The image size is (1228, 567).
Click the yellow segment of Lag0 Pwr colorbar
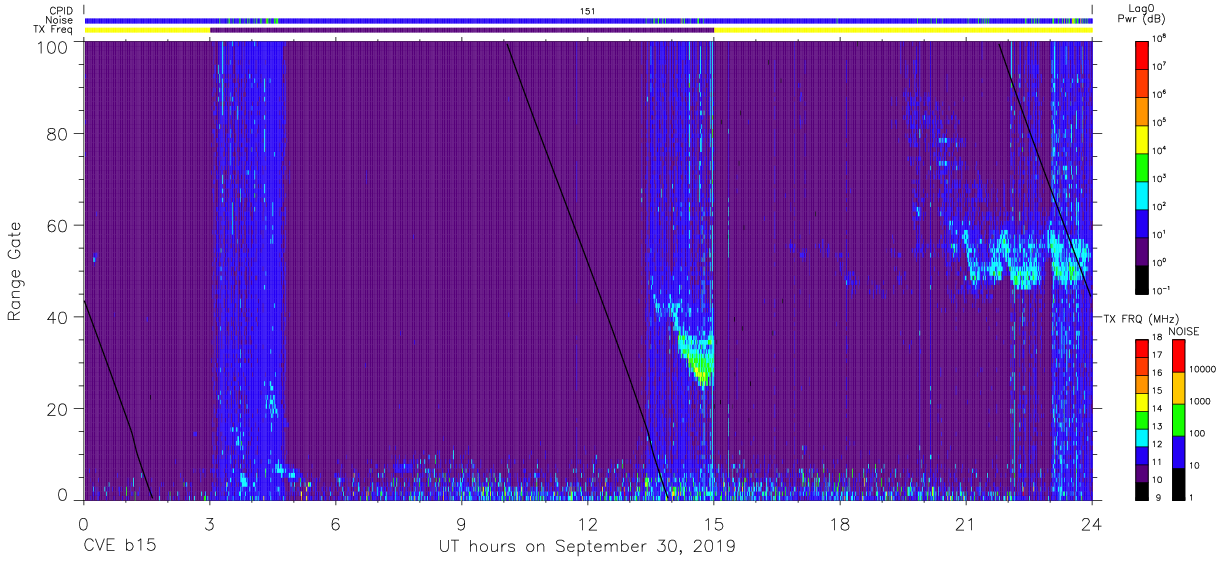[1142, 138]
